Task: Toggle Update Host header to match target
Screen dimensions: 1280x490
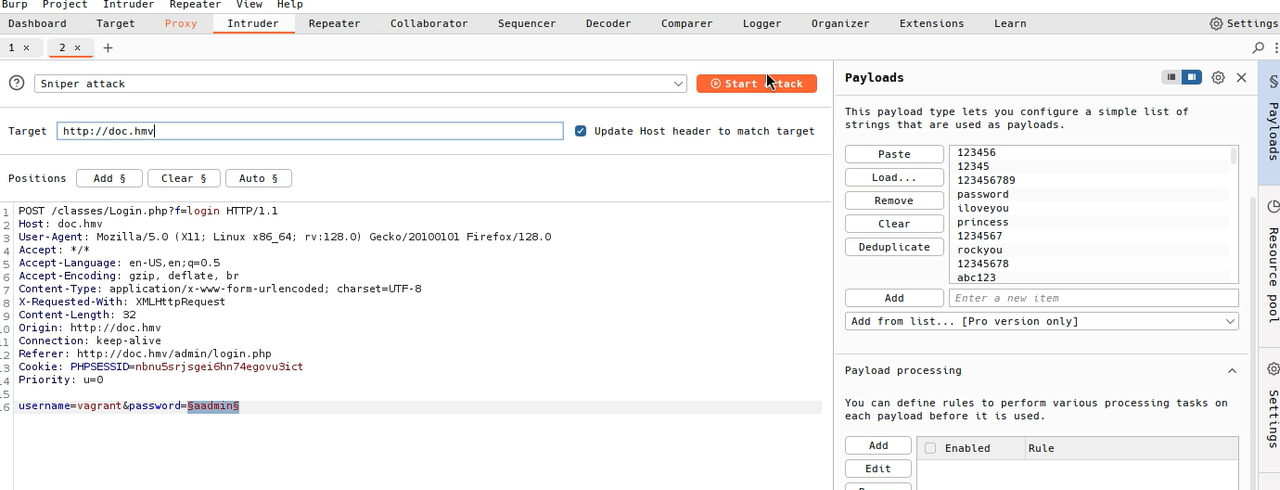Action: [580, 131]
